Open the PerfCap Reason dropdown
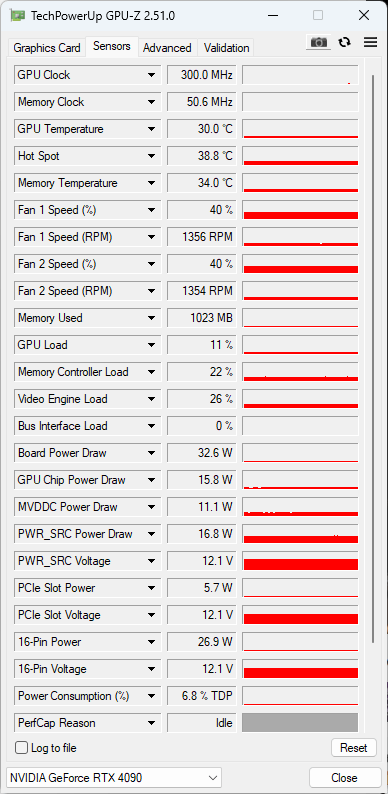This screenshot has height=794, width=388. pos(151,723)
